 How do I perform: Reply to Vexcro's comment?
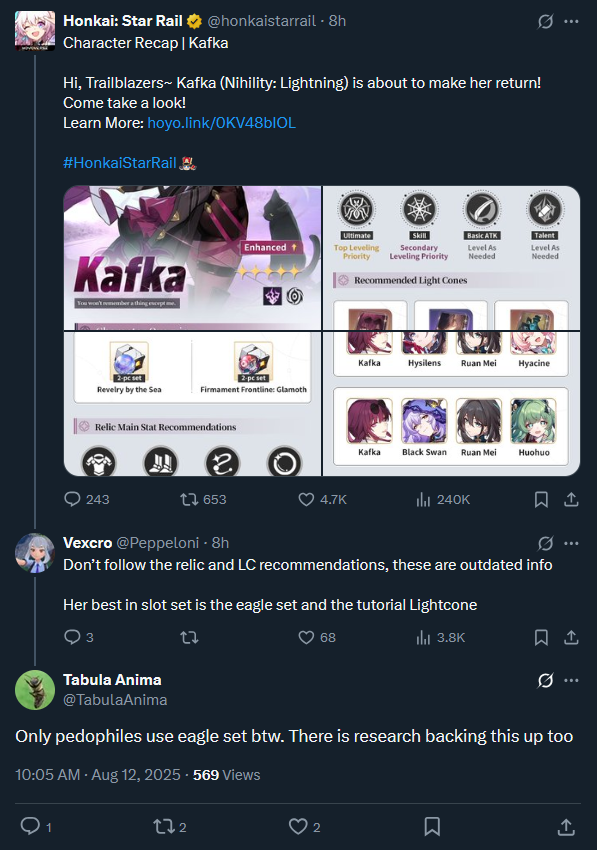click(79, 637)
